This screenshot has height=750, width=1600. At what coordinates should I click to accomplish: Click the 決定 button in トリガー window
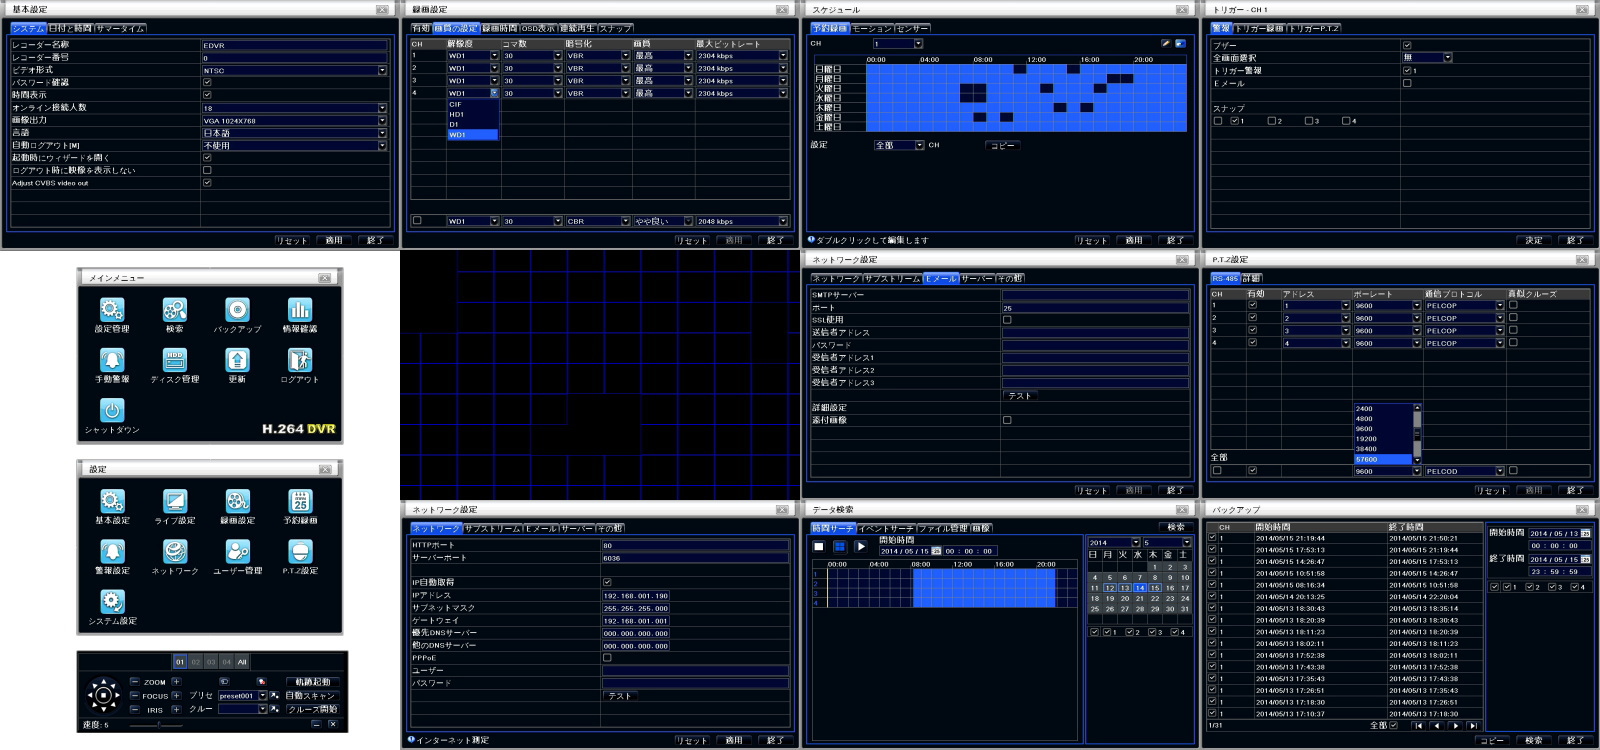pos(1534,240)
